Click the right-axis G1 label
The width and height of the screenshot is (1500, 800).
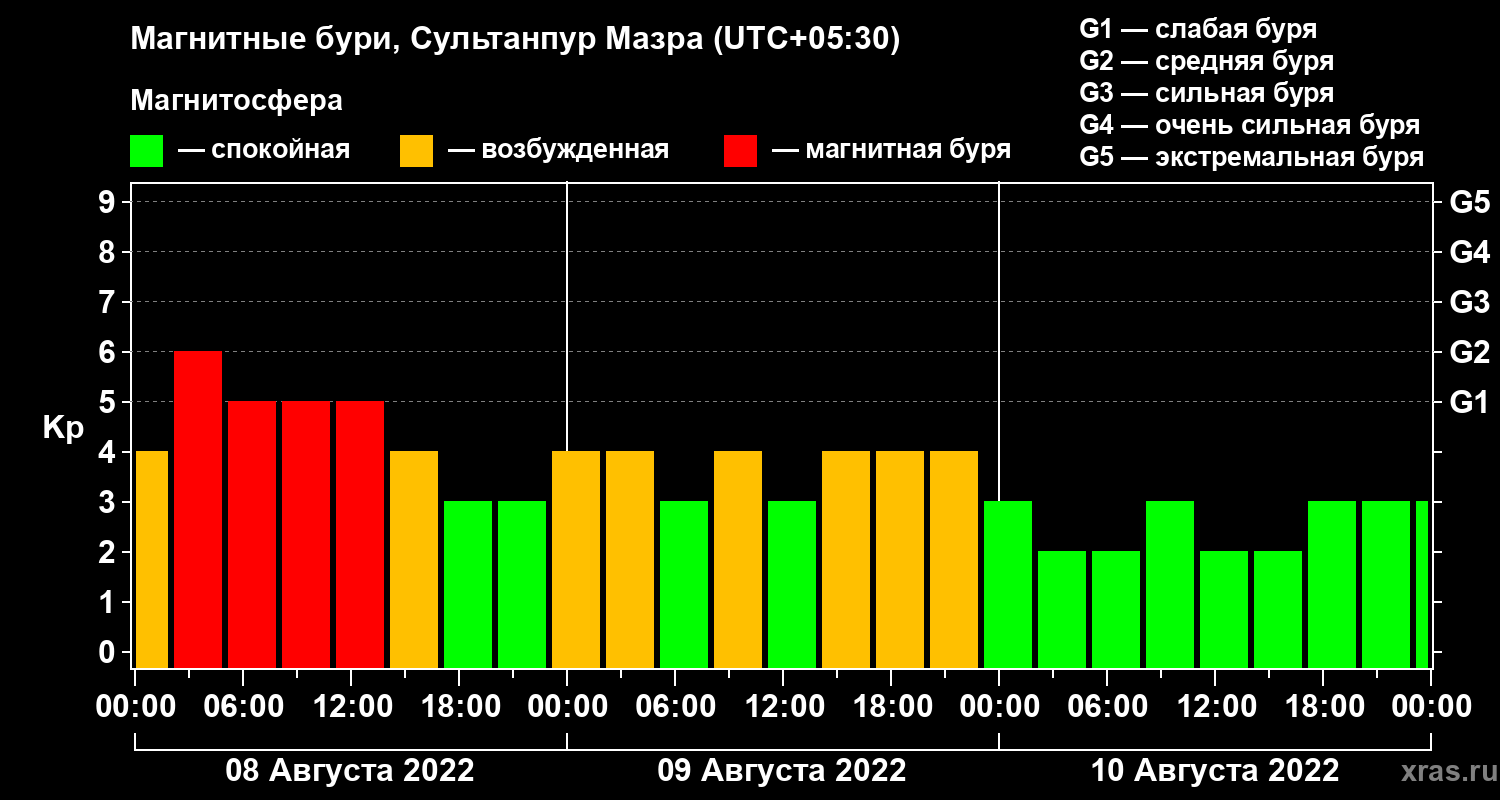pyautogui.click(x=1469, y=402)
